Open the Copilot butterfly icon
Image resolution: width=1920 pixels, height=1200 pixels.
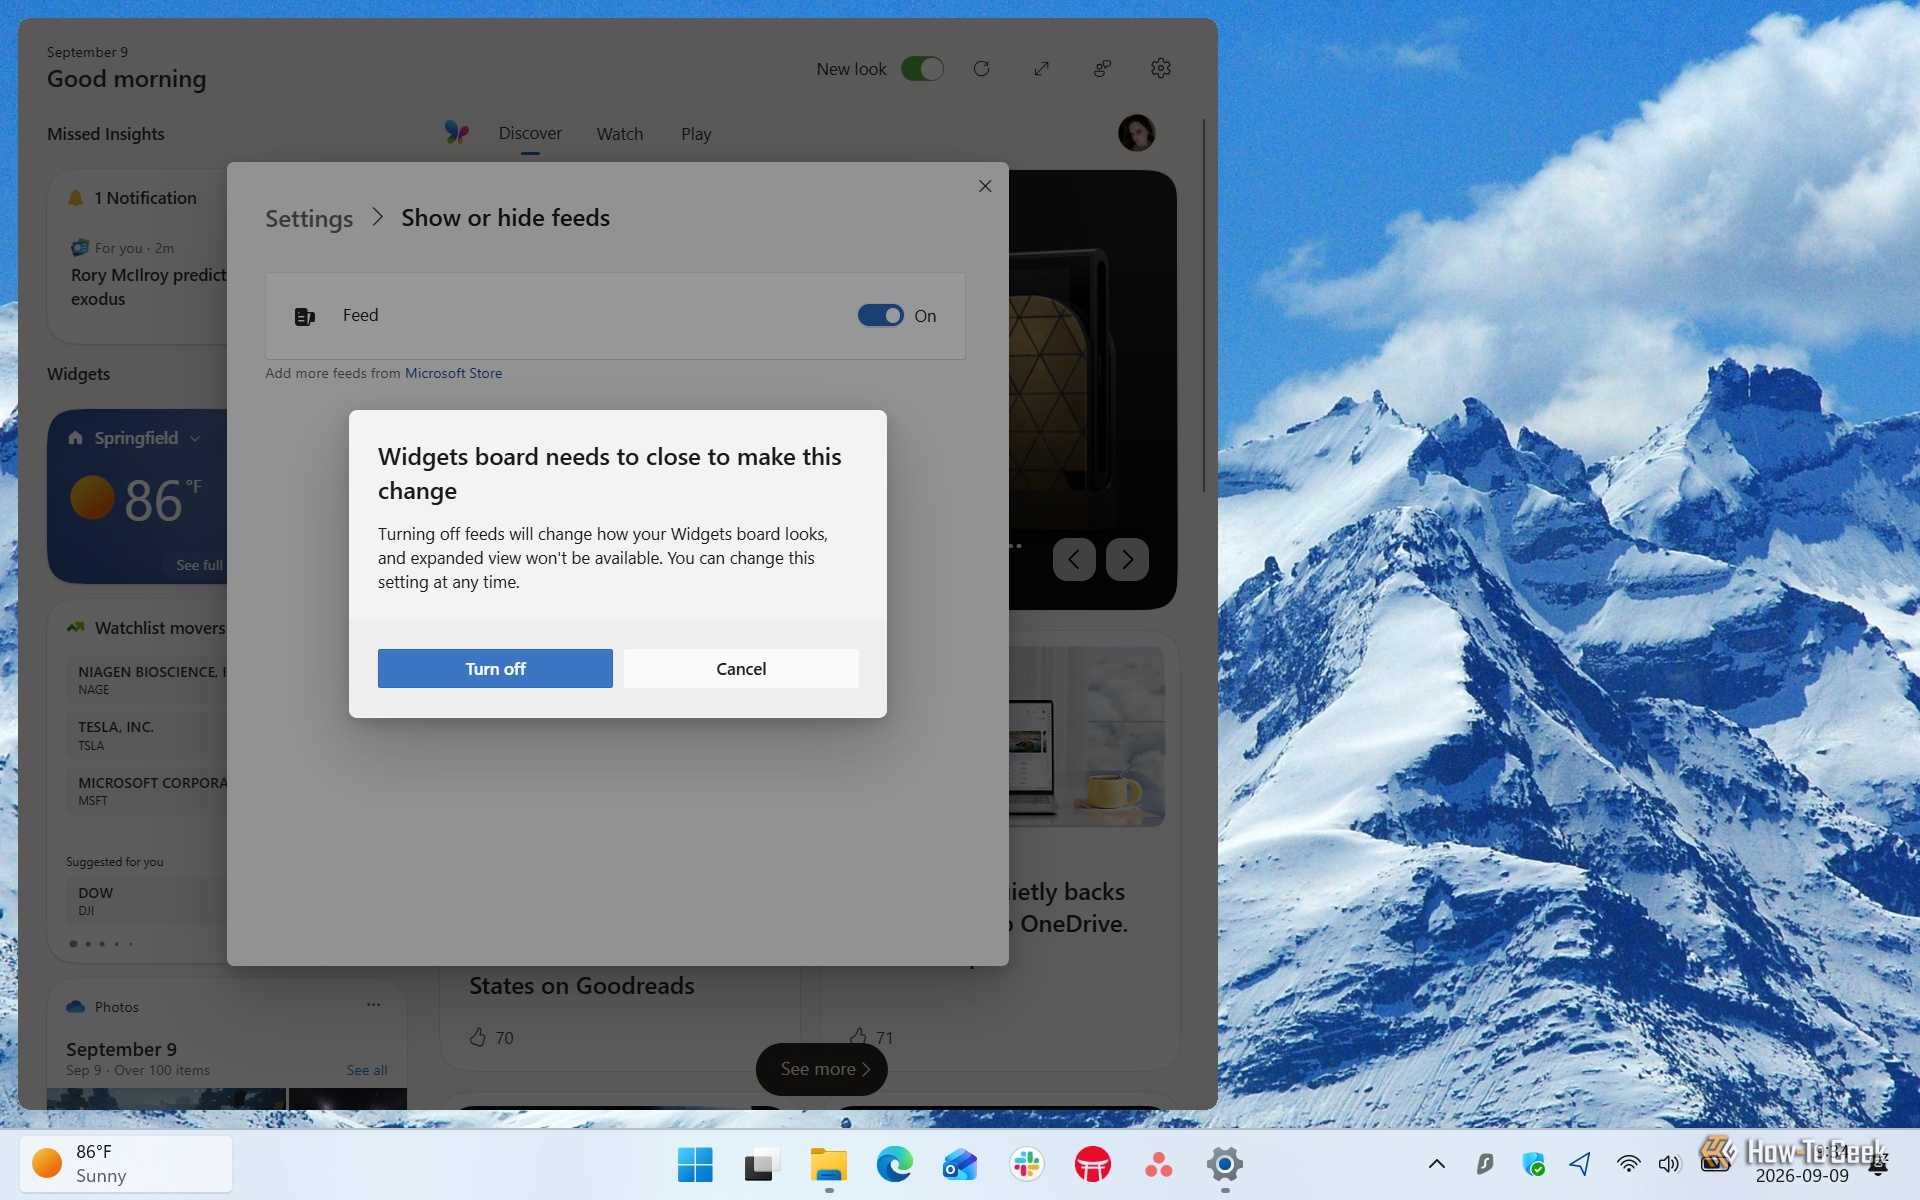tap(456, 132)
